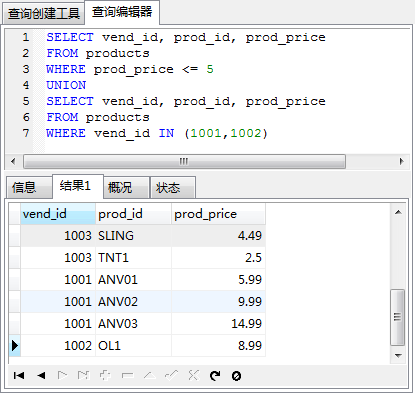This screenshot has height=394, width=415.
Task: Click the editor scroll left arrow
Action: click(13, 161)
